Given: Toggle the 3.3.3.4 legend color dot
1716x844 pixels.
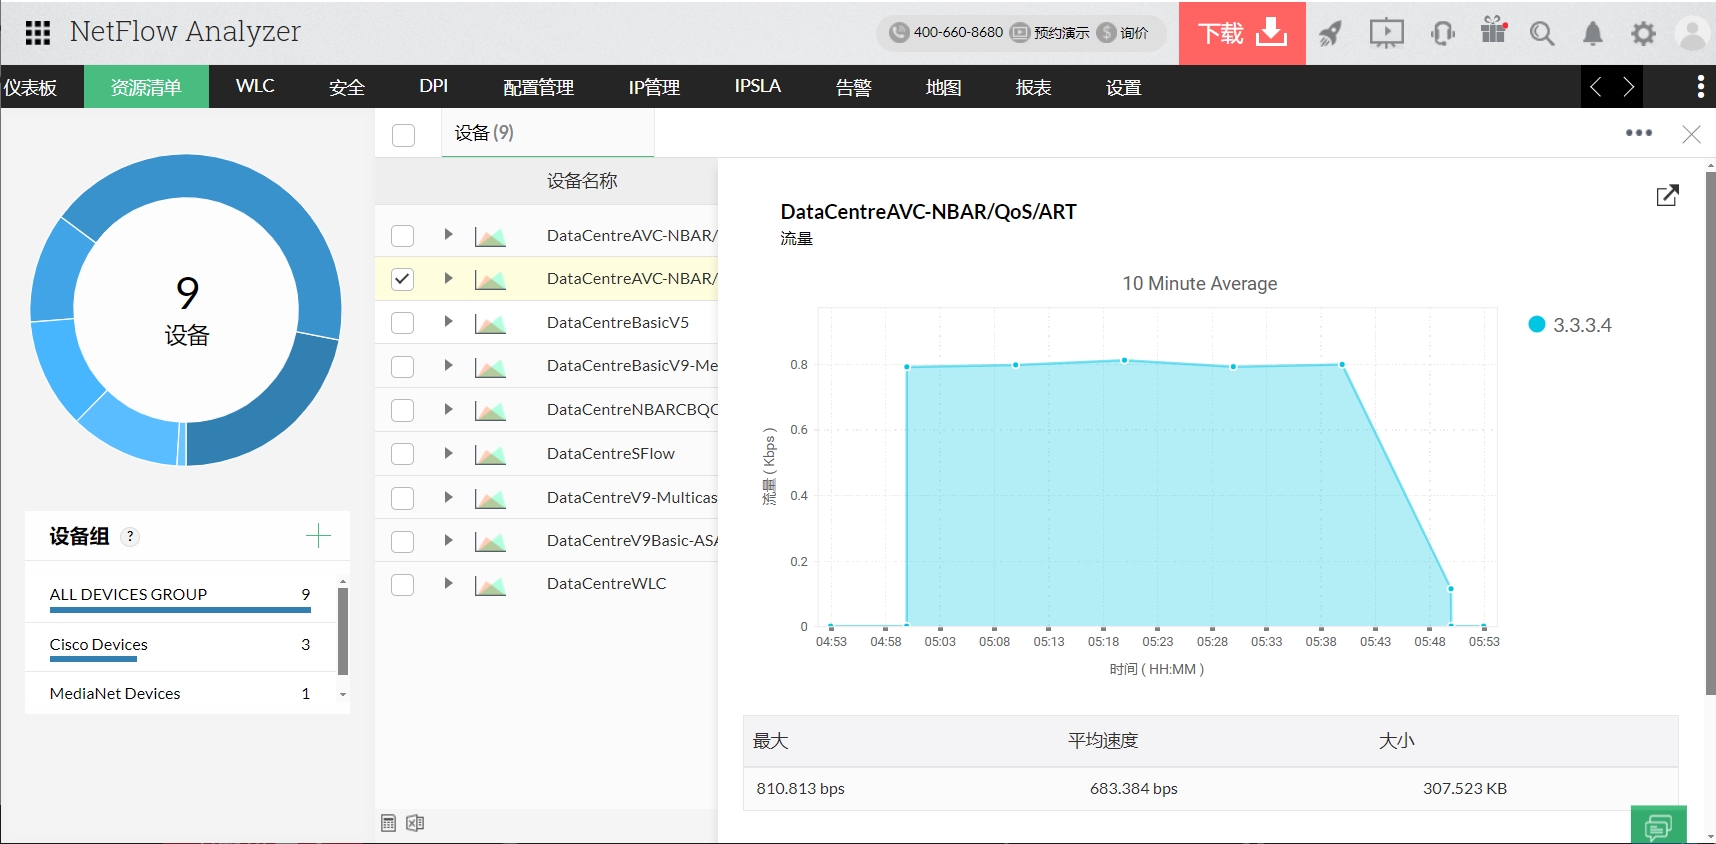Looking at the screenshot, I should click(x=1537, y=324).
